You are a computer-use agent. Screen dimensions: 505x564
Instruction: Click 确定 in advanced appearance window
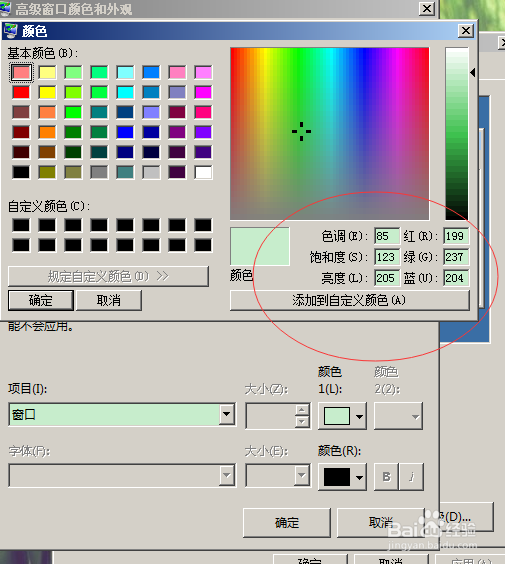tap(287, 523)
